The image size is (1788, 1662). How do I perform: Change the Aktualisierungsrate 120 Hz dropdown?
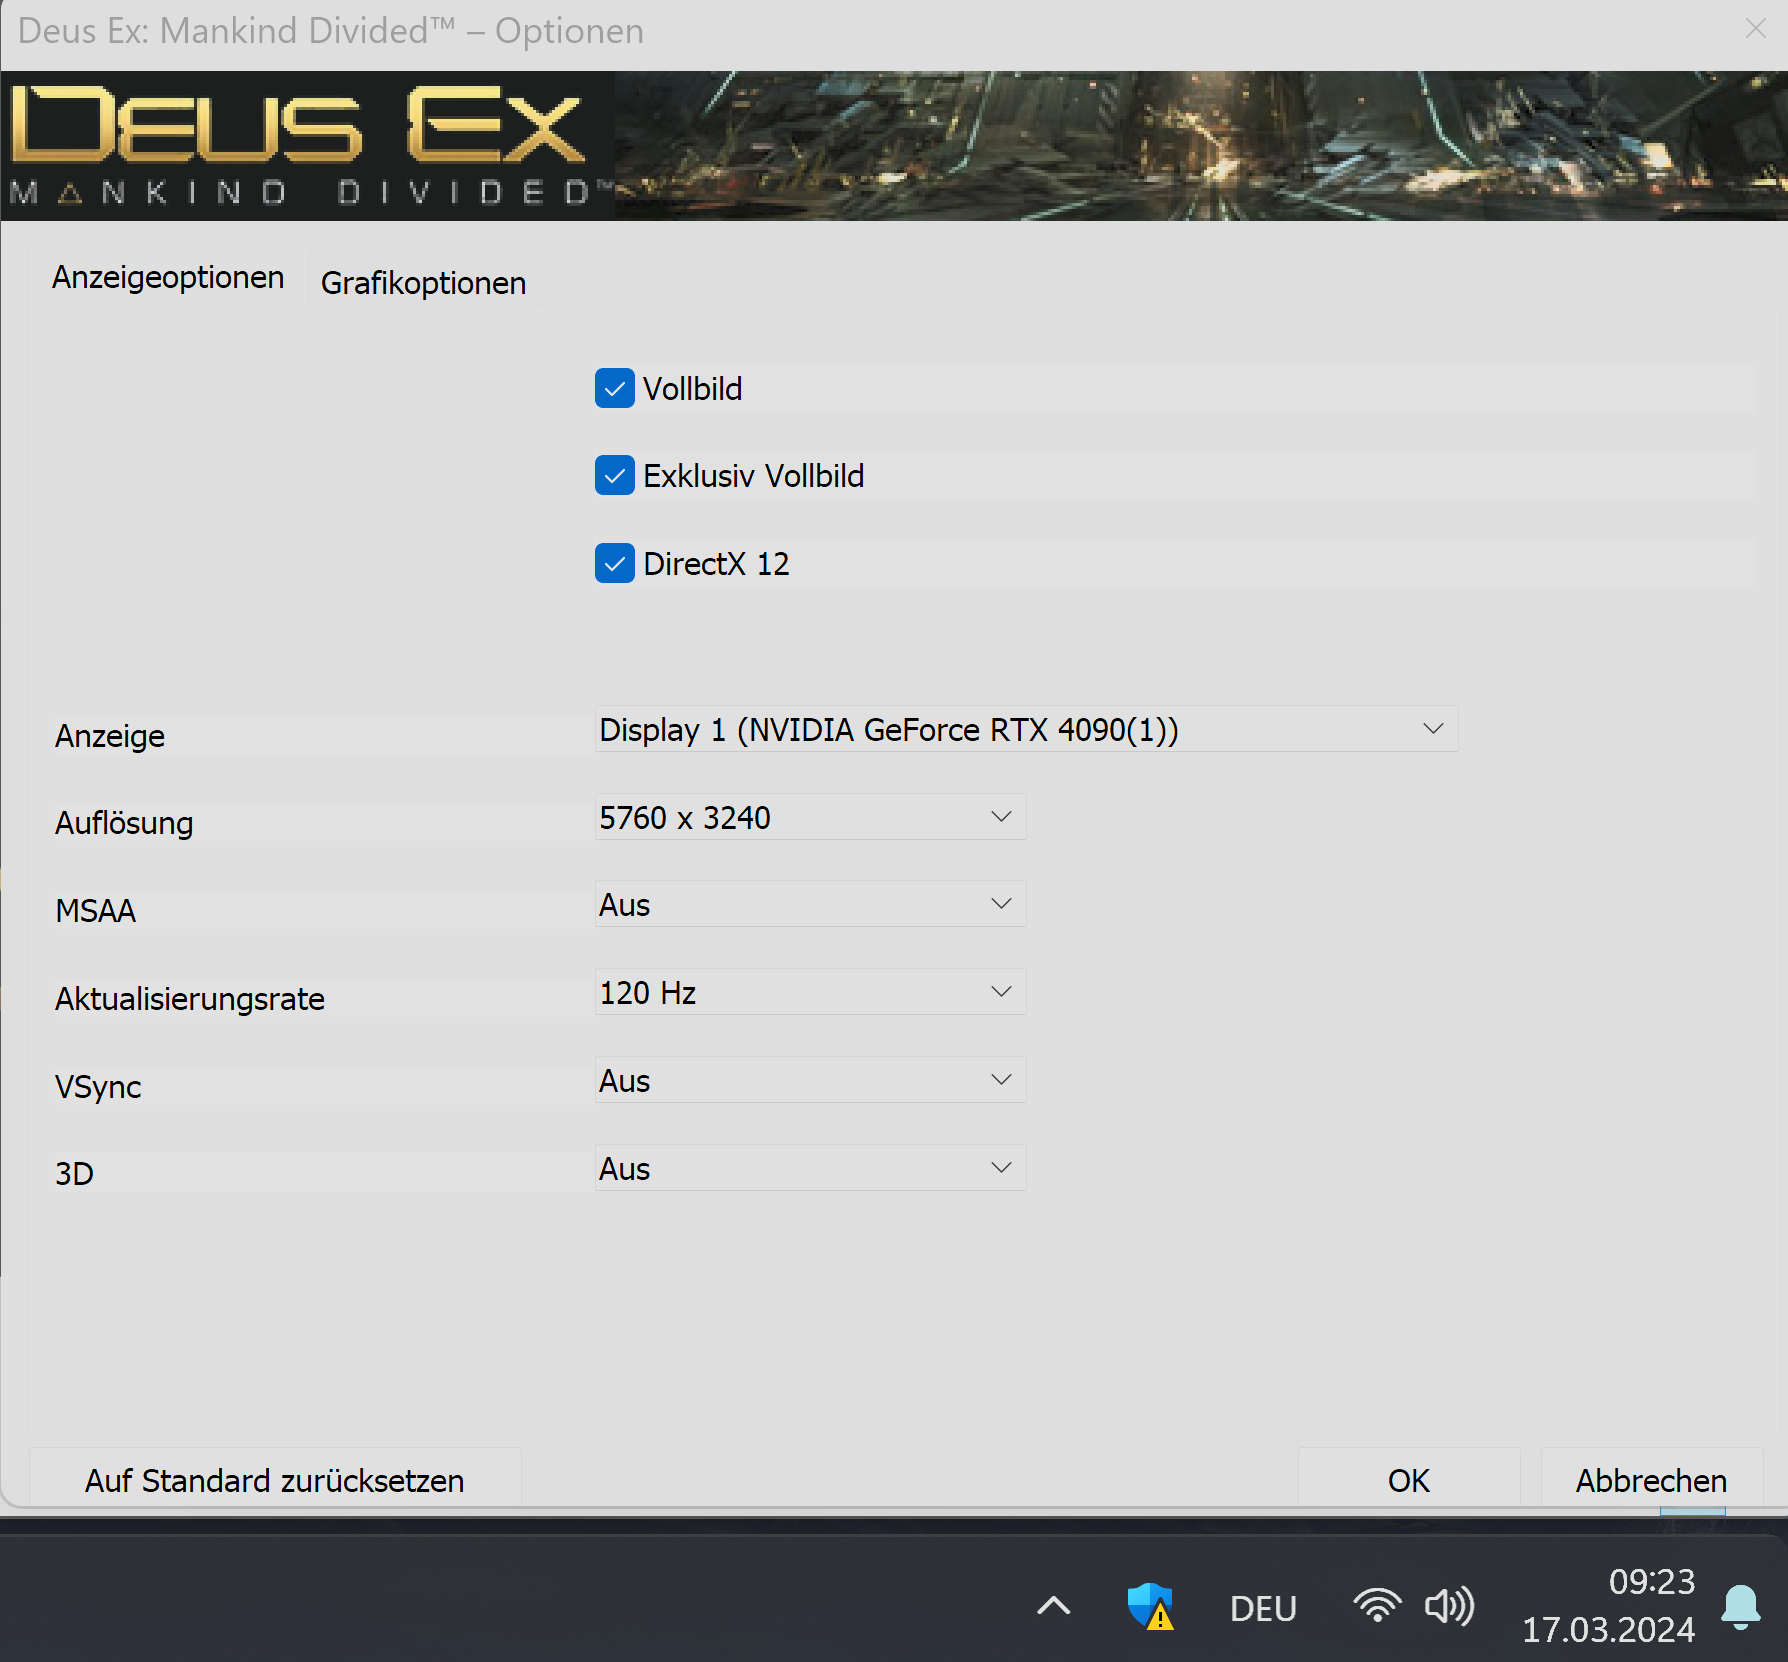[810, 992]
